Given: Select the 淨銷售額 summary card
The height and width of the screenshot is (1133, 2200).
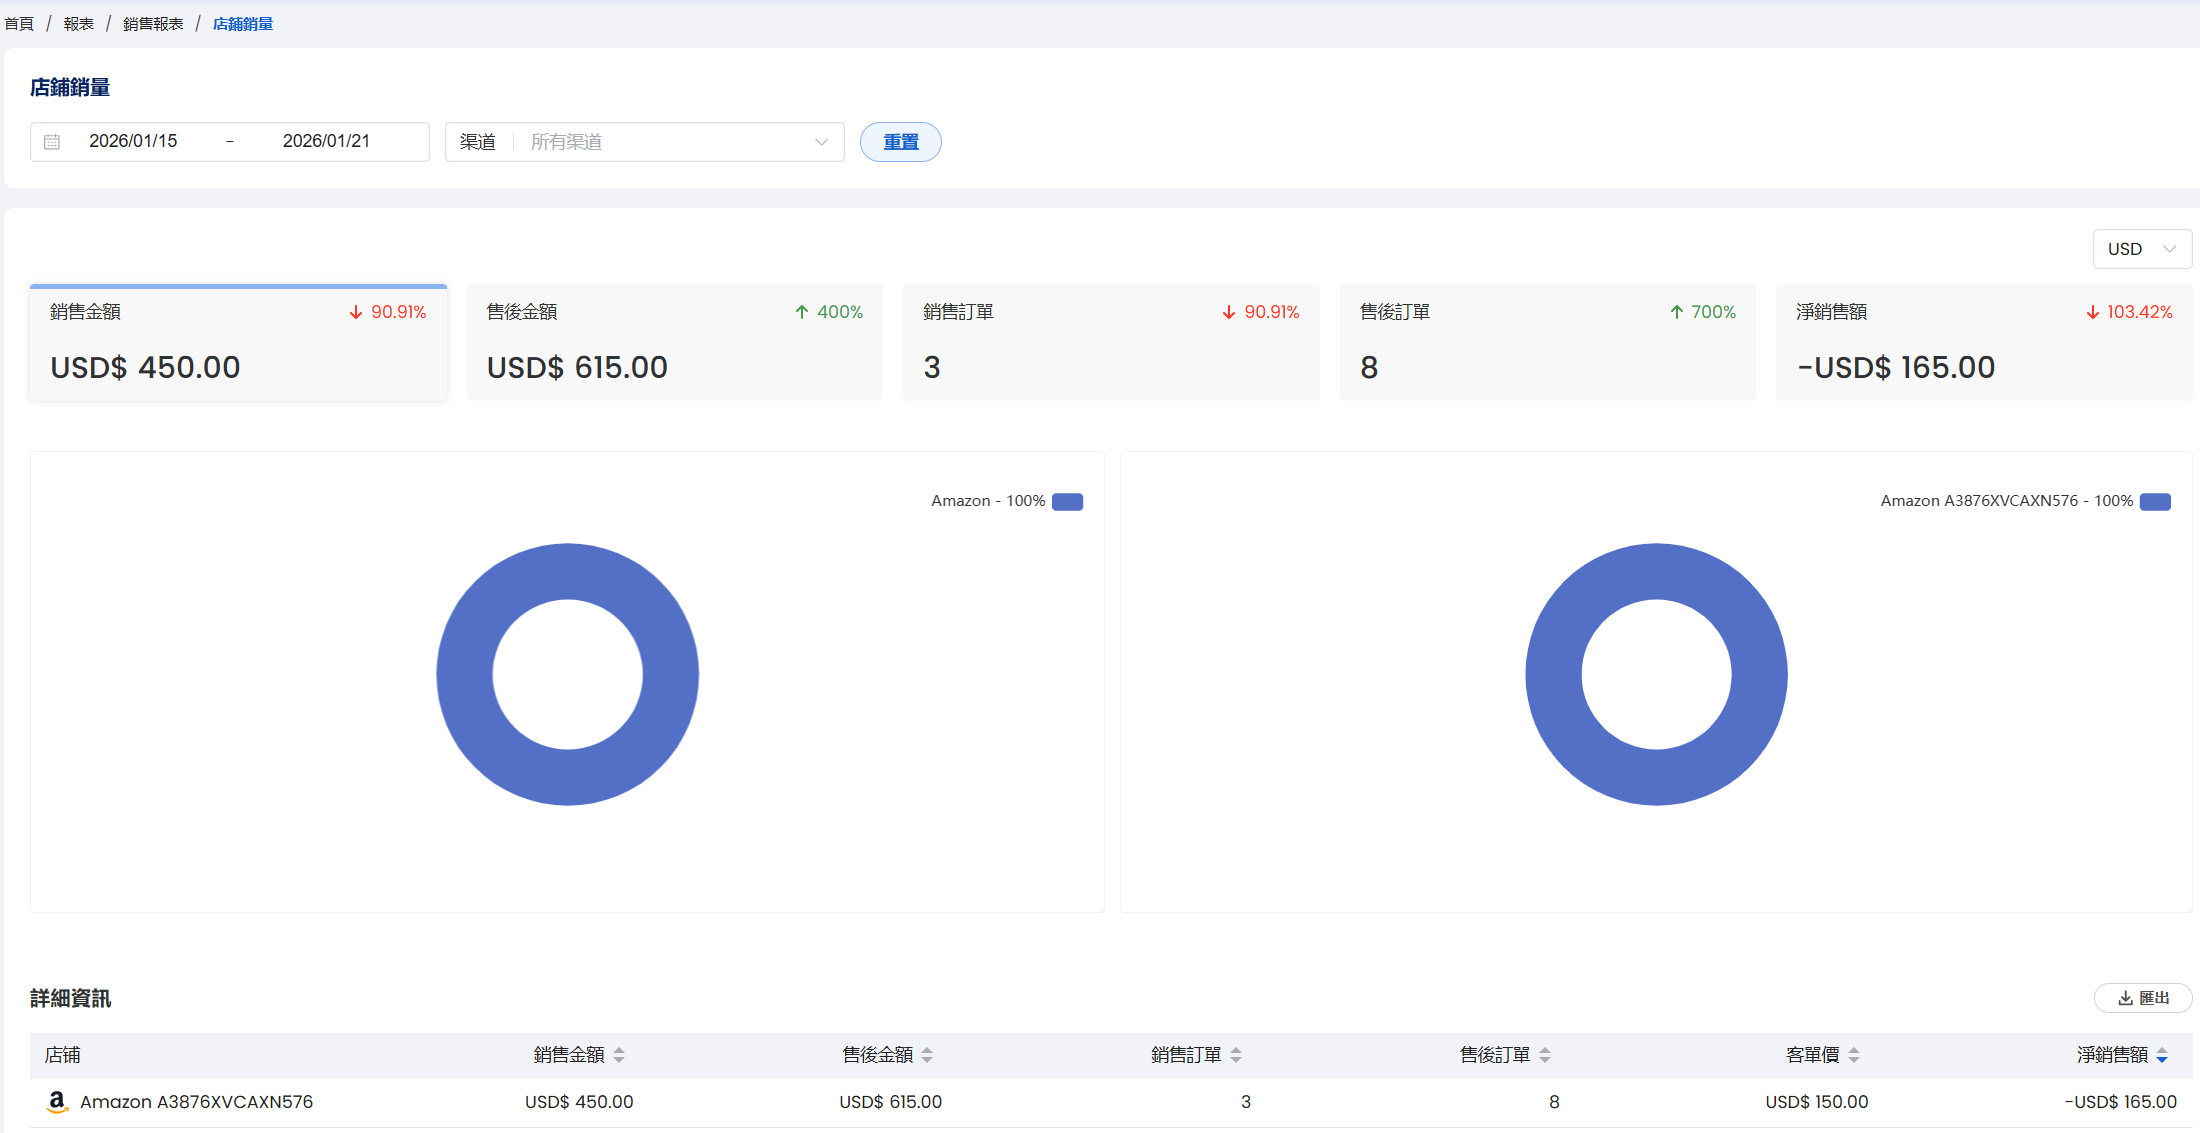Looking at the screenshot, I should pyautogui.click(x=1984, y=343).
